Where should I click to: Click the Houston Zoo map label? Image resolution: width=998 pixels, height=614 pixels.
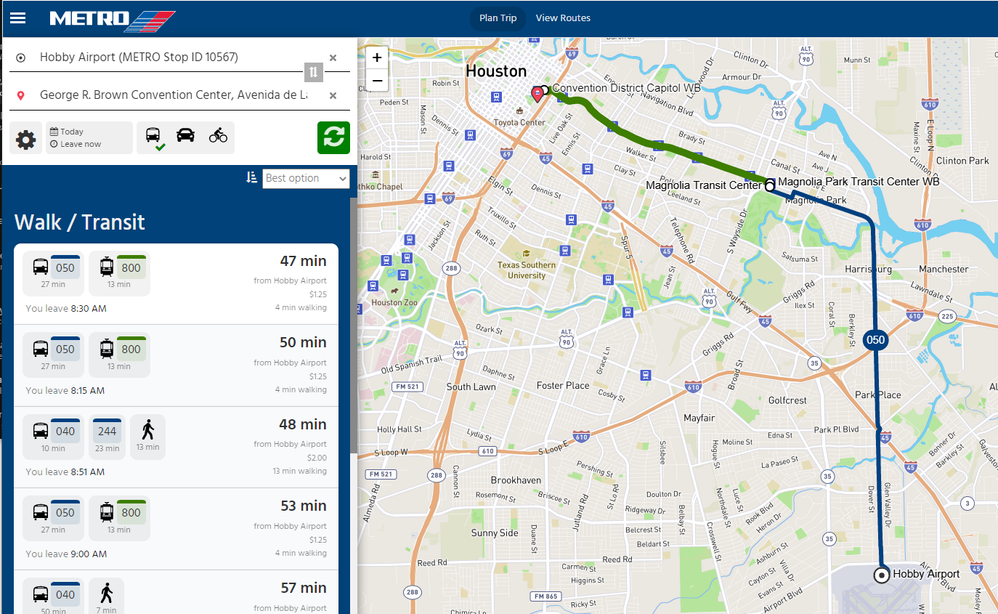(x=395, y=302)
